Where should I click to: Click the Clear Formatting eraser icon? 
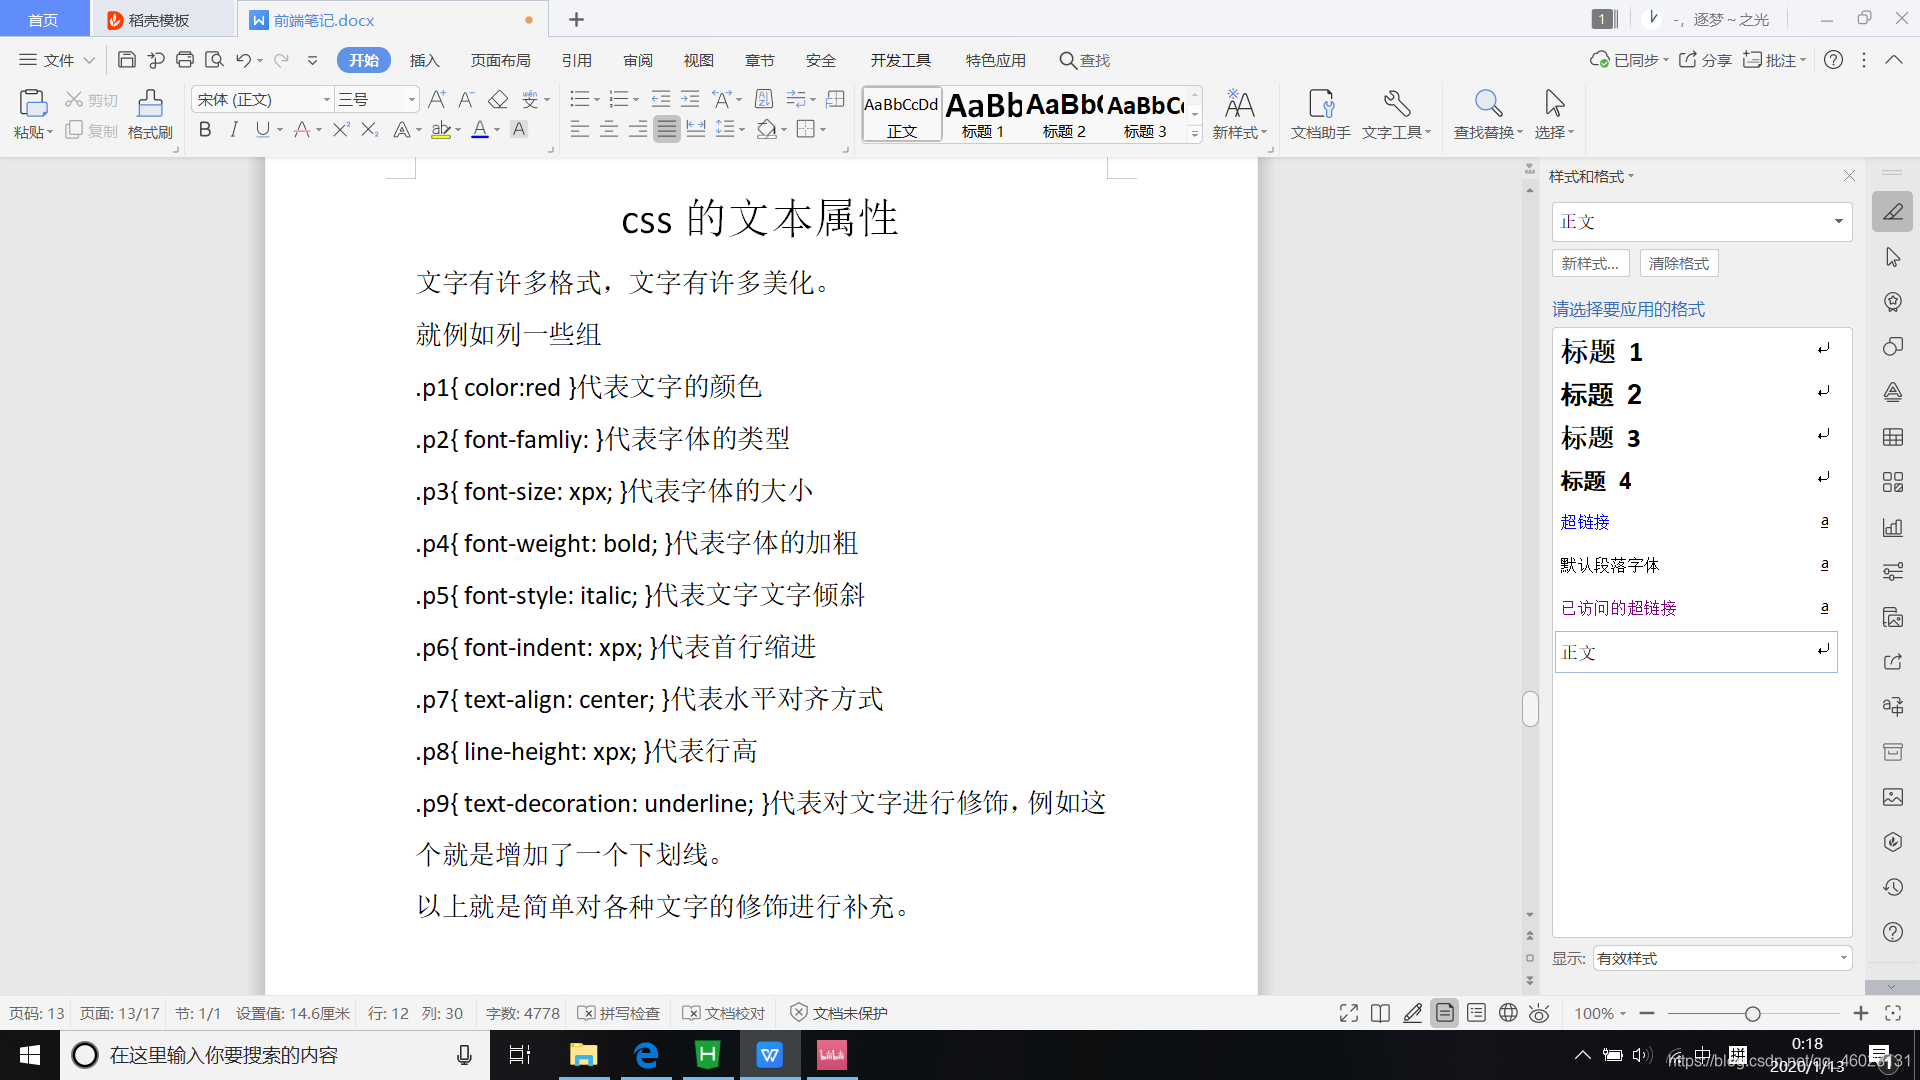(498, 99)
